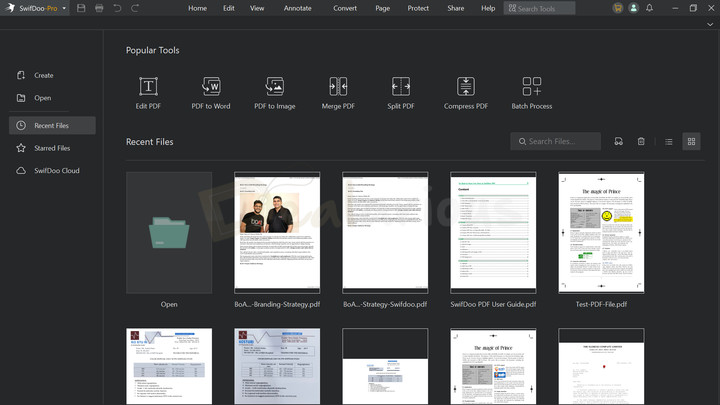The width and height of the screenshot is (720, 405).
Task: Click the Test-PDF-File.pdf file name
Action: pos(601,304)
